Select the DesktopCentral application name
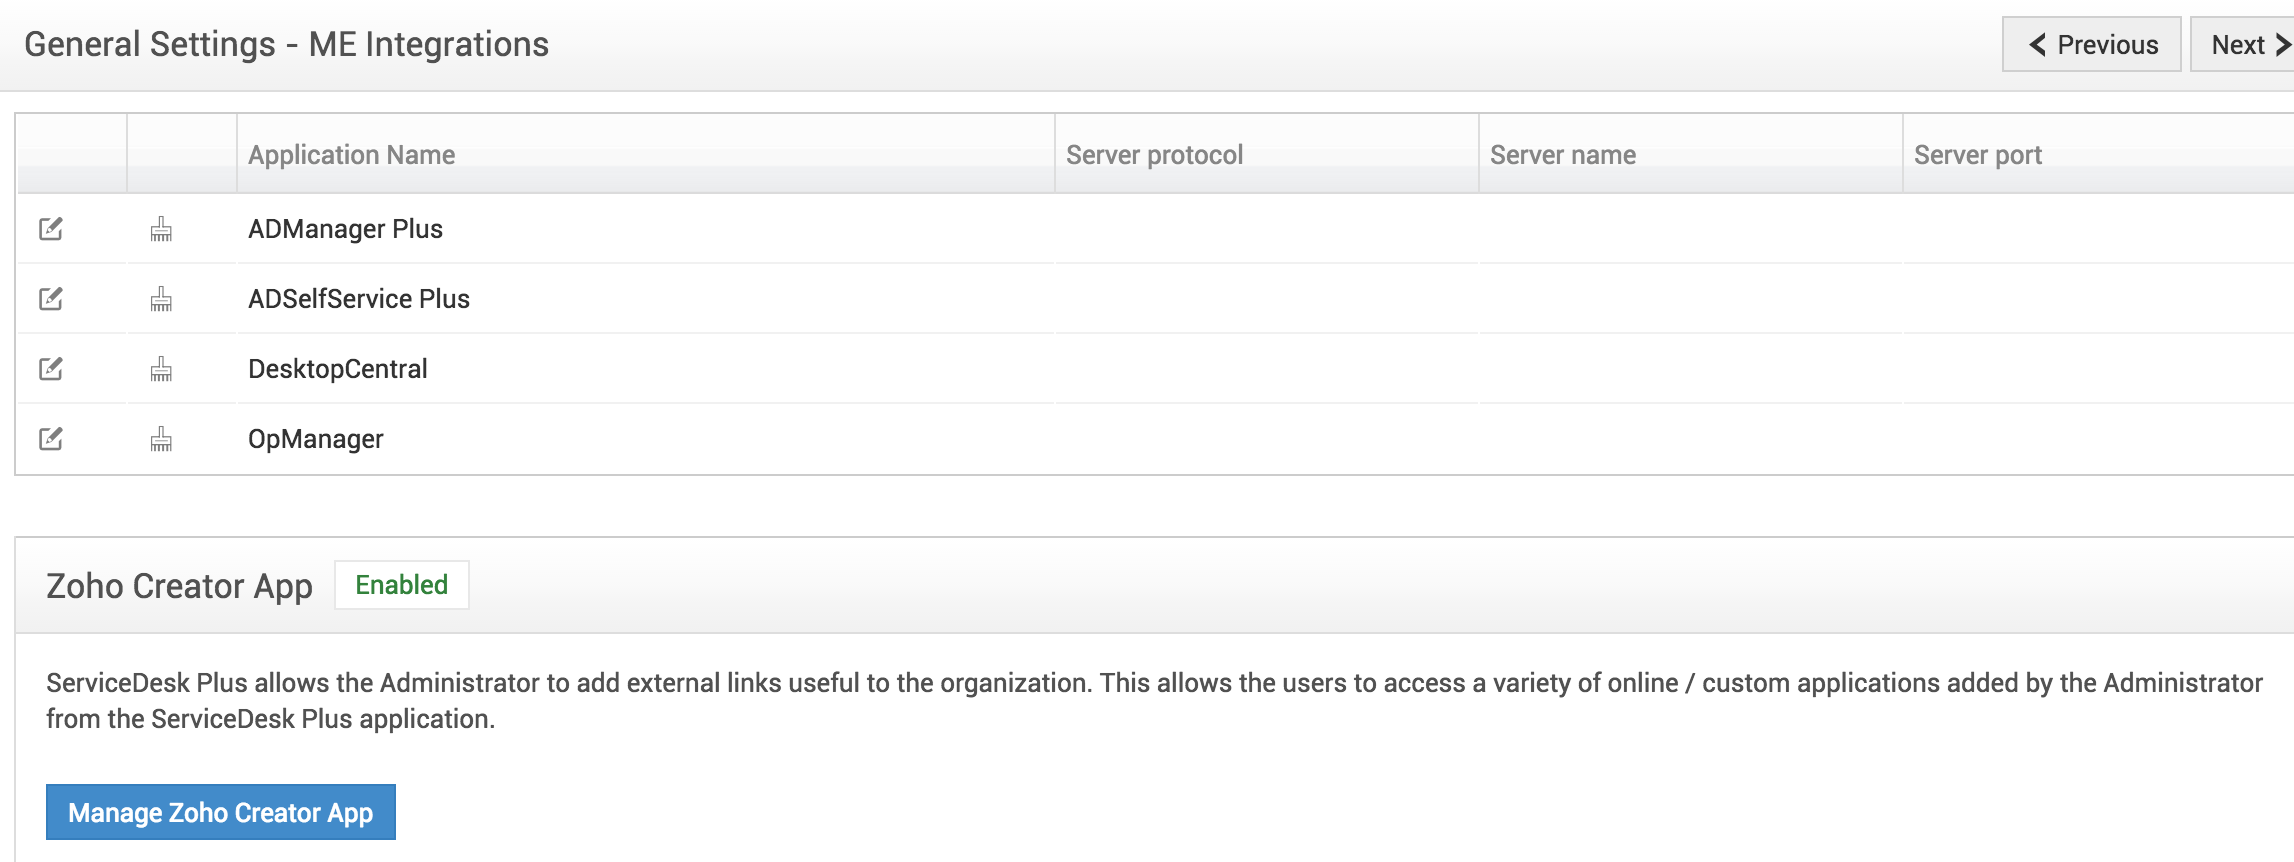Screen dimensions: 2294x862 [338, 369]
